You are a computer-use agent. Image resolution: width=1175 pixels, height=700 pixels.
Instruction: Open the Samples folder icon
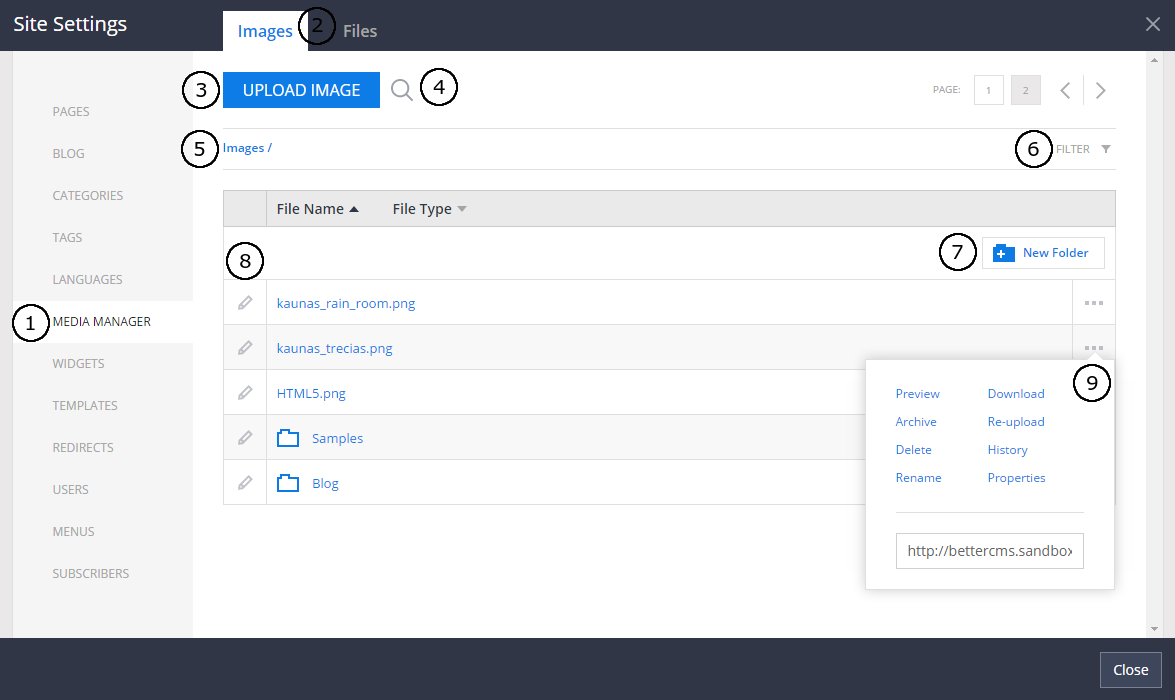click(289, 438)
